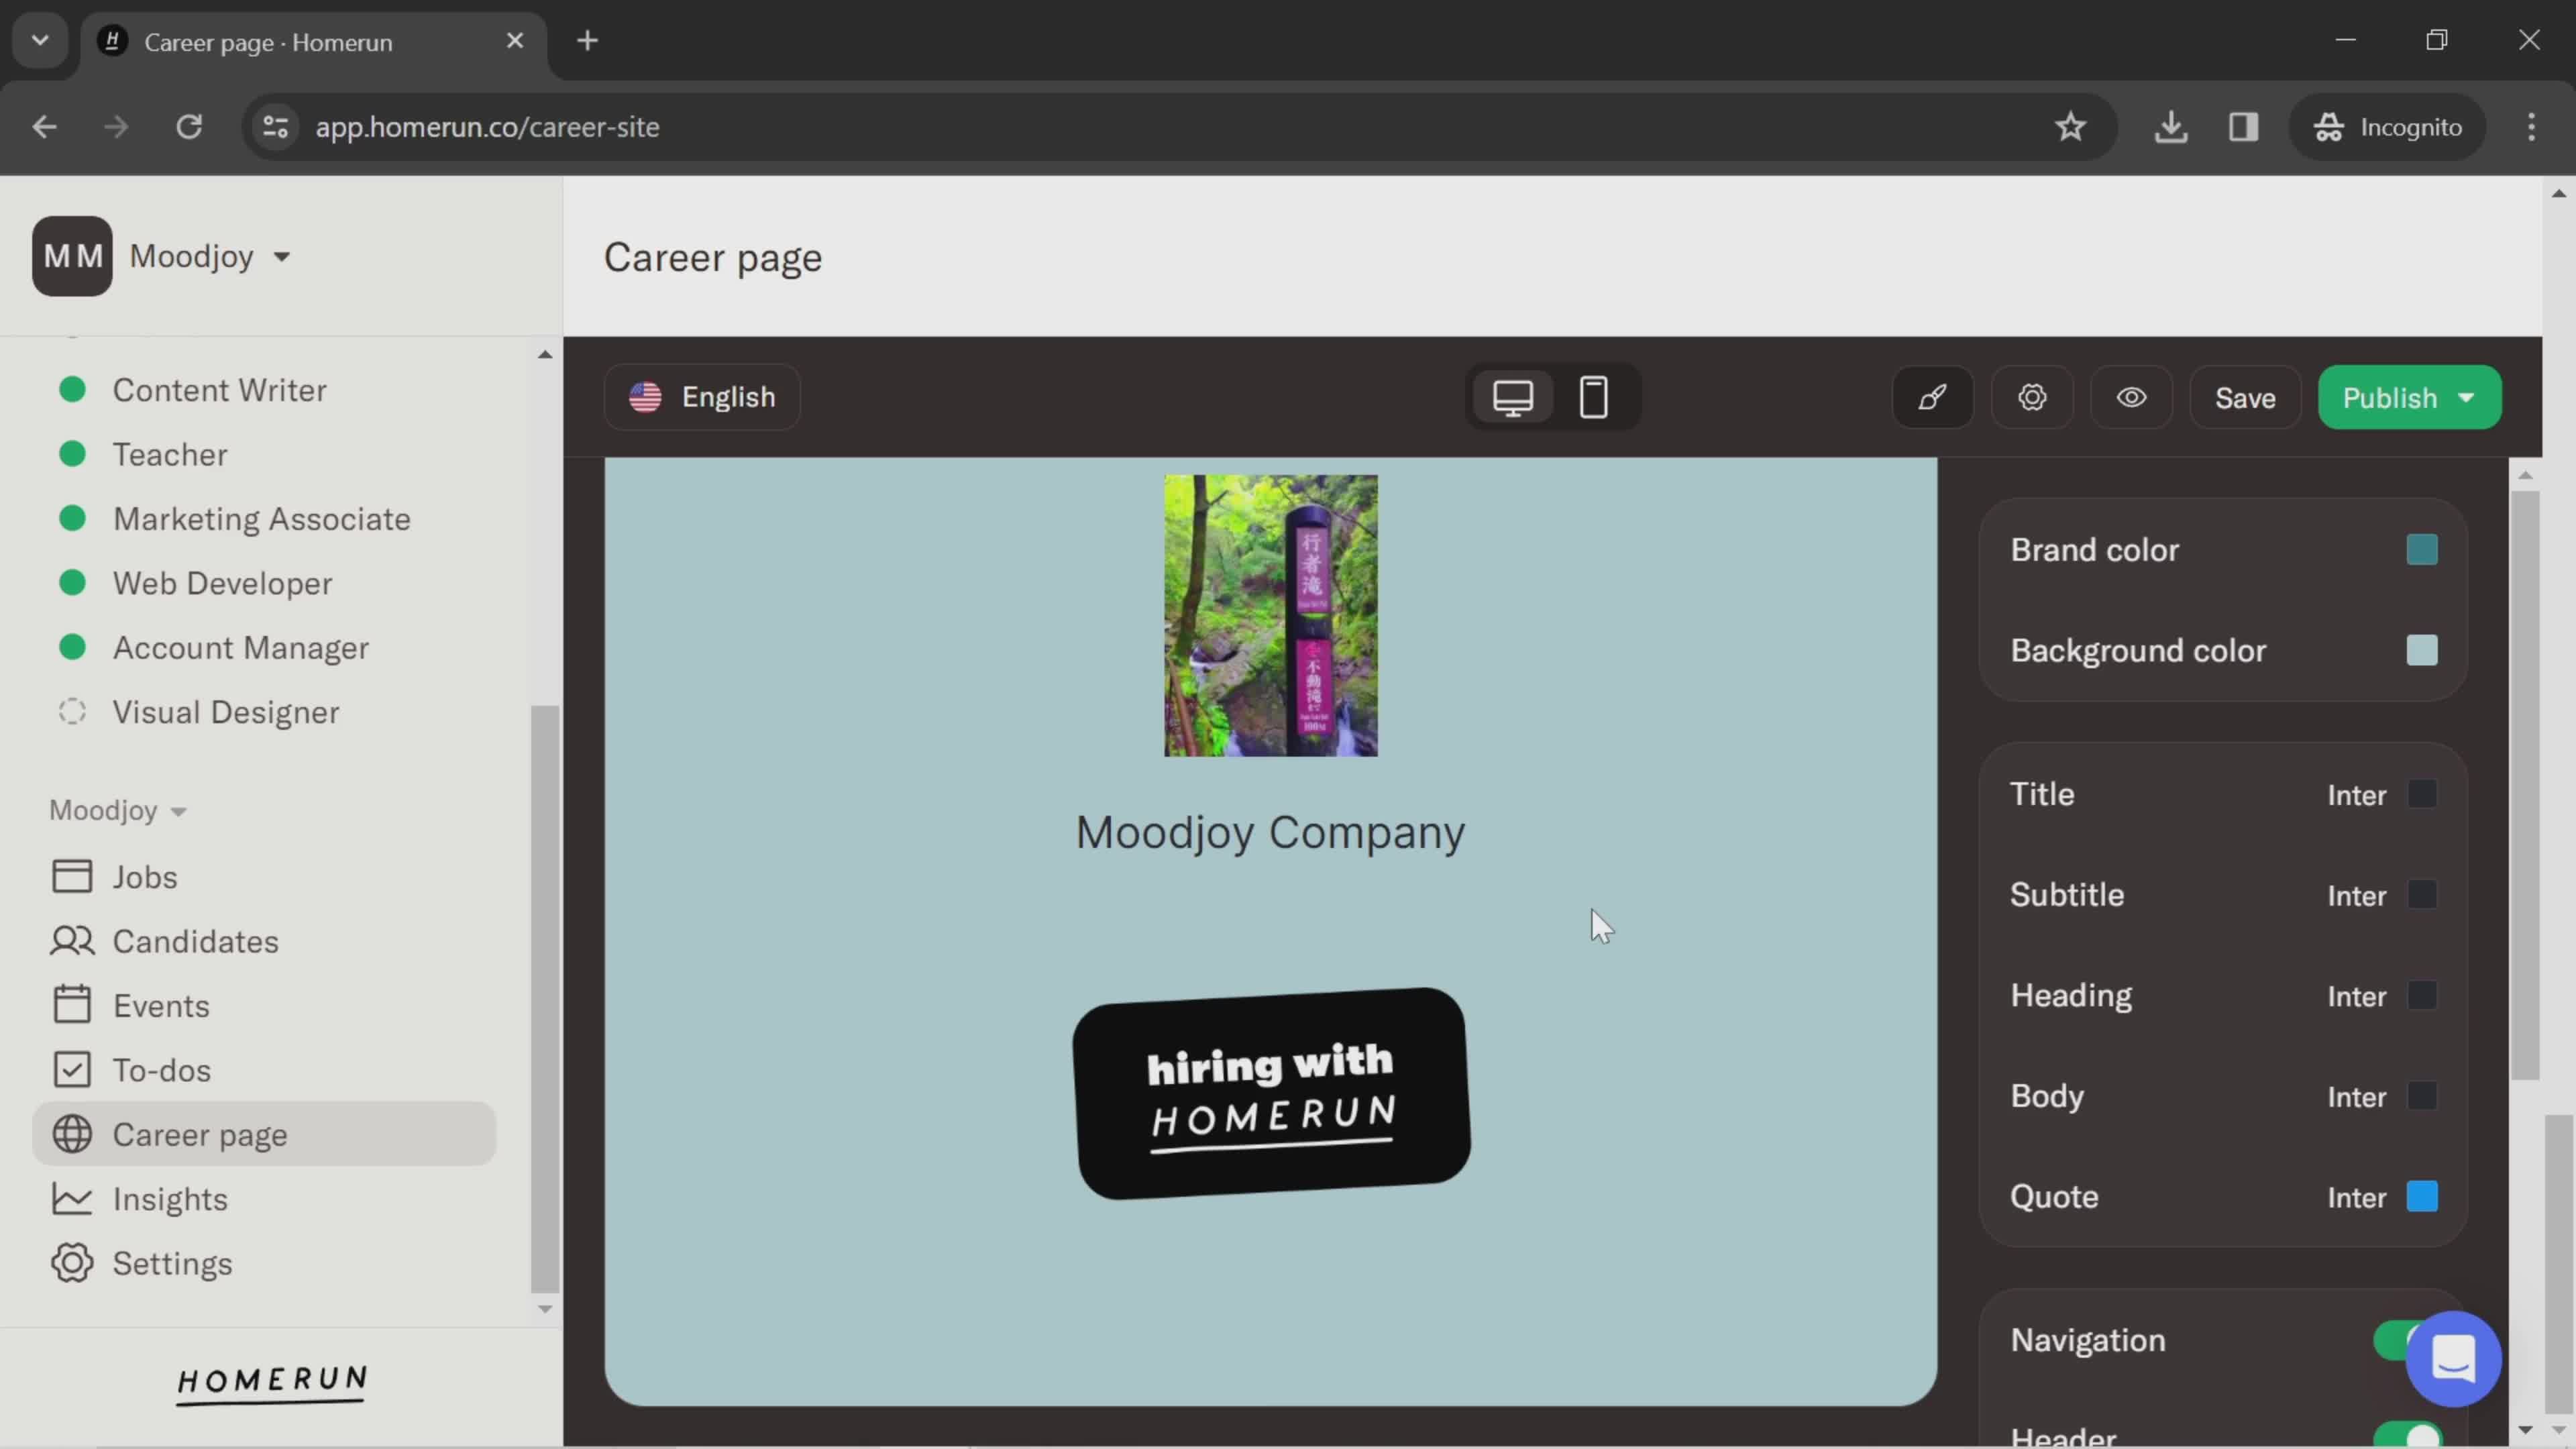The image size is (2576, 1449).
Task: Open Chrome three-dot menu
Action: [2531, 127]
